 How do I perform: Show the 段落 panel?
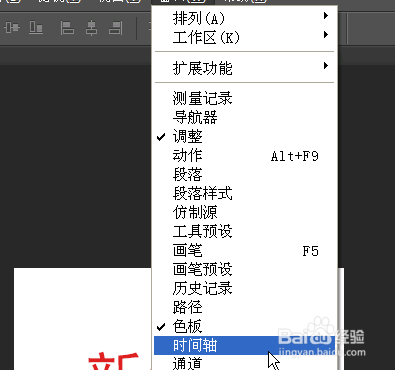[244, 174]
